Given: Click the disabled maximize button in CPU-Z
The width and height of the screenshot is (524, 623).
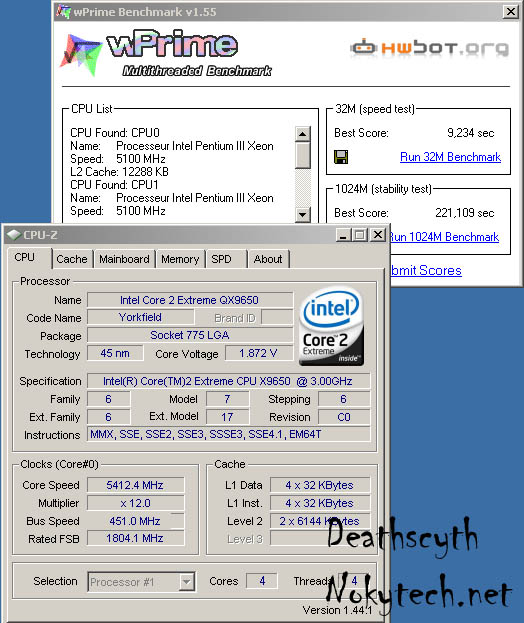Looking at the screenshot, I should (x=360, y=235).
